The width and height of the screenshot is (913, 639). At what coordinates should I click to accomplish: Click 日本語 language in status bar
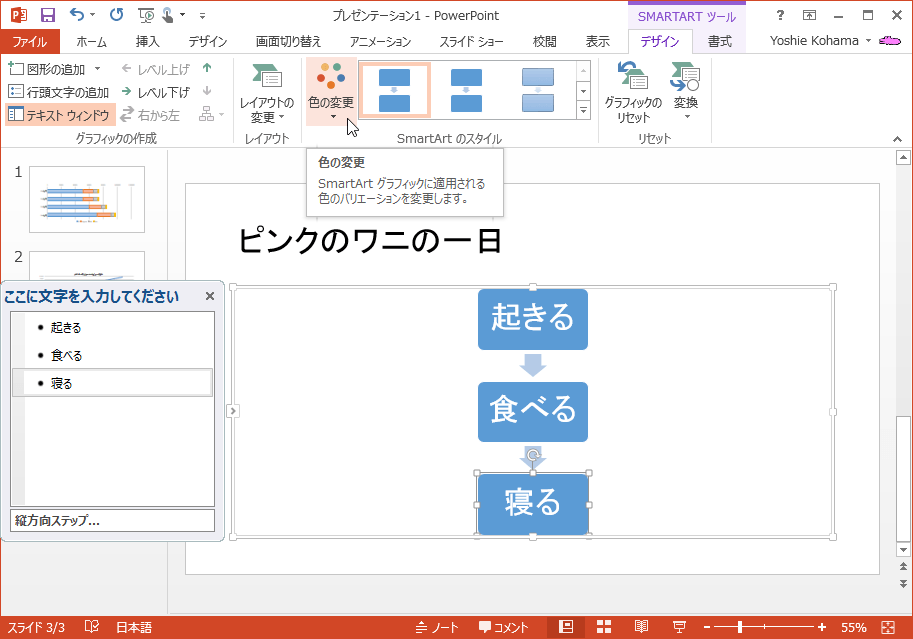(134, 627)
